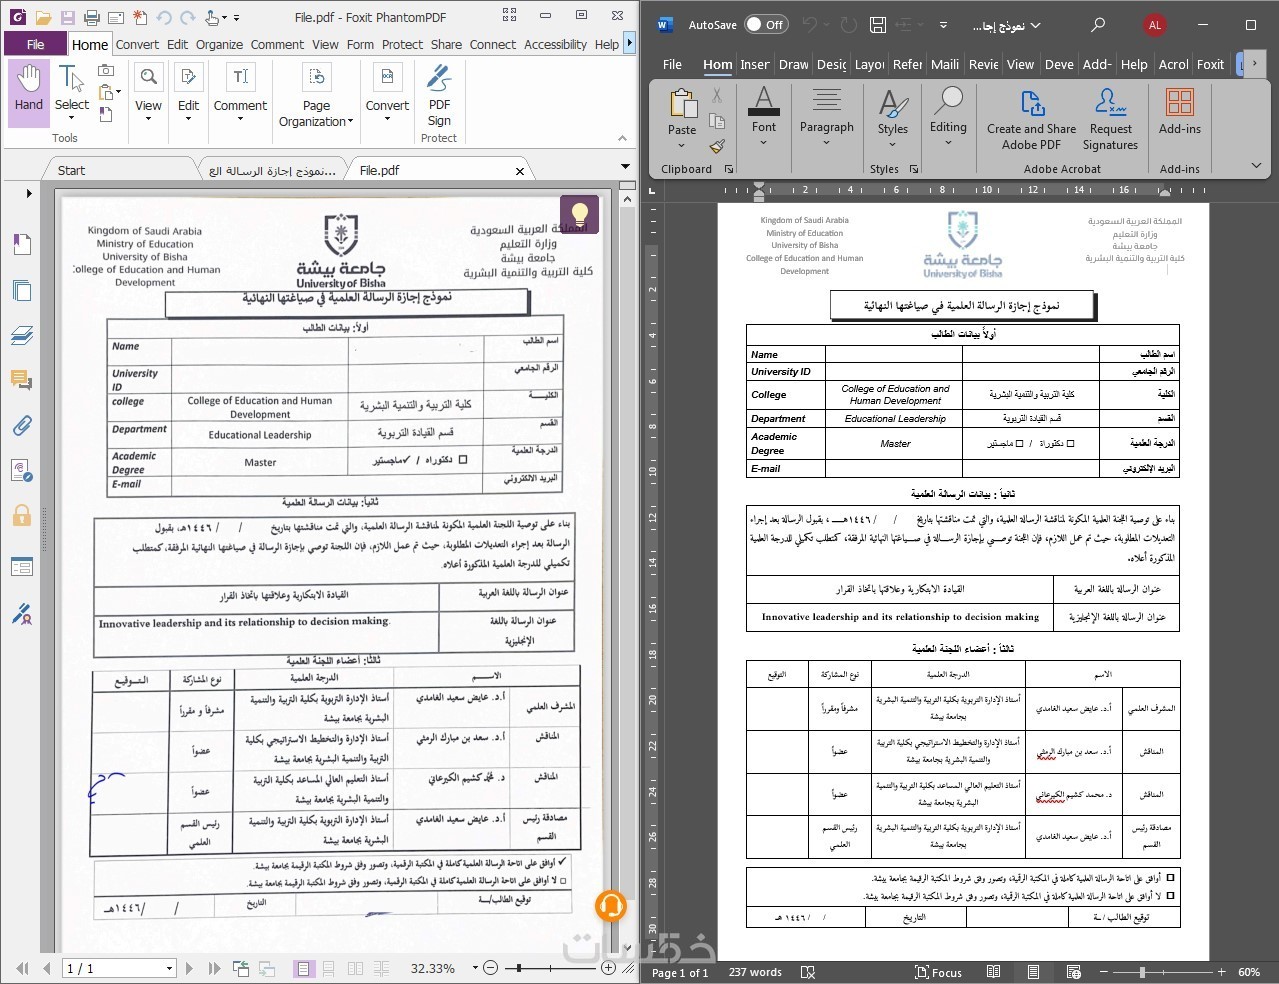Switch to Web Layout view in Word
Image resolution: width=1279 pixels, height=984 pixels.
(1073, 972)
